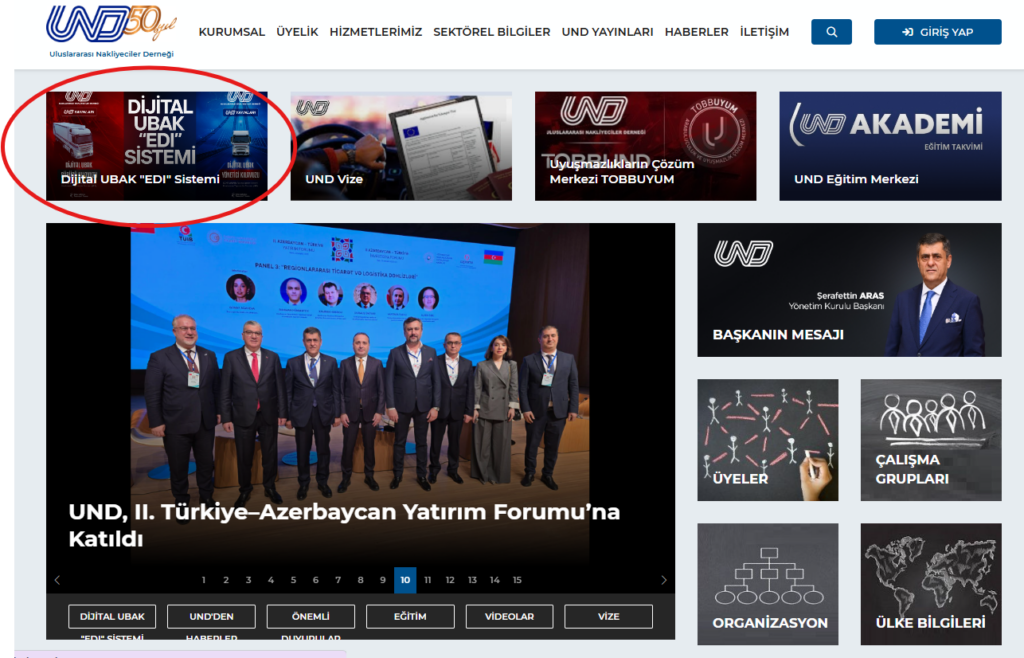1024x658 pixels.
Task: Open the HABERLER menu
Action: pyautogui.click(x=696, y=32)
